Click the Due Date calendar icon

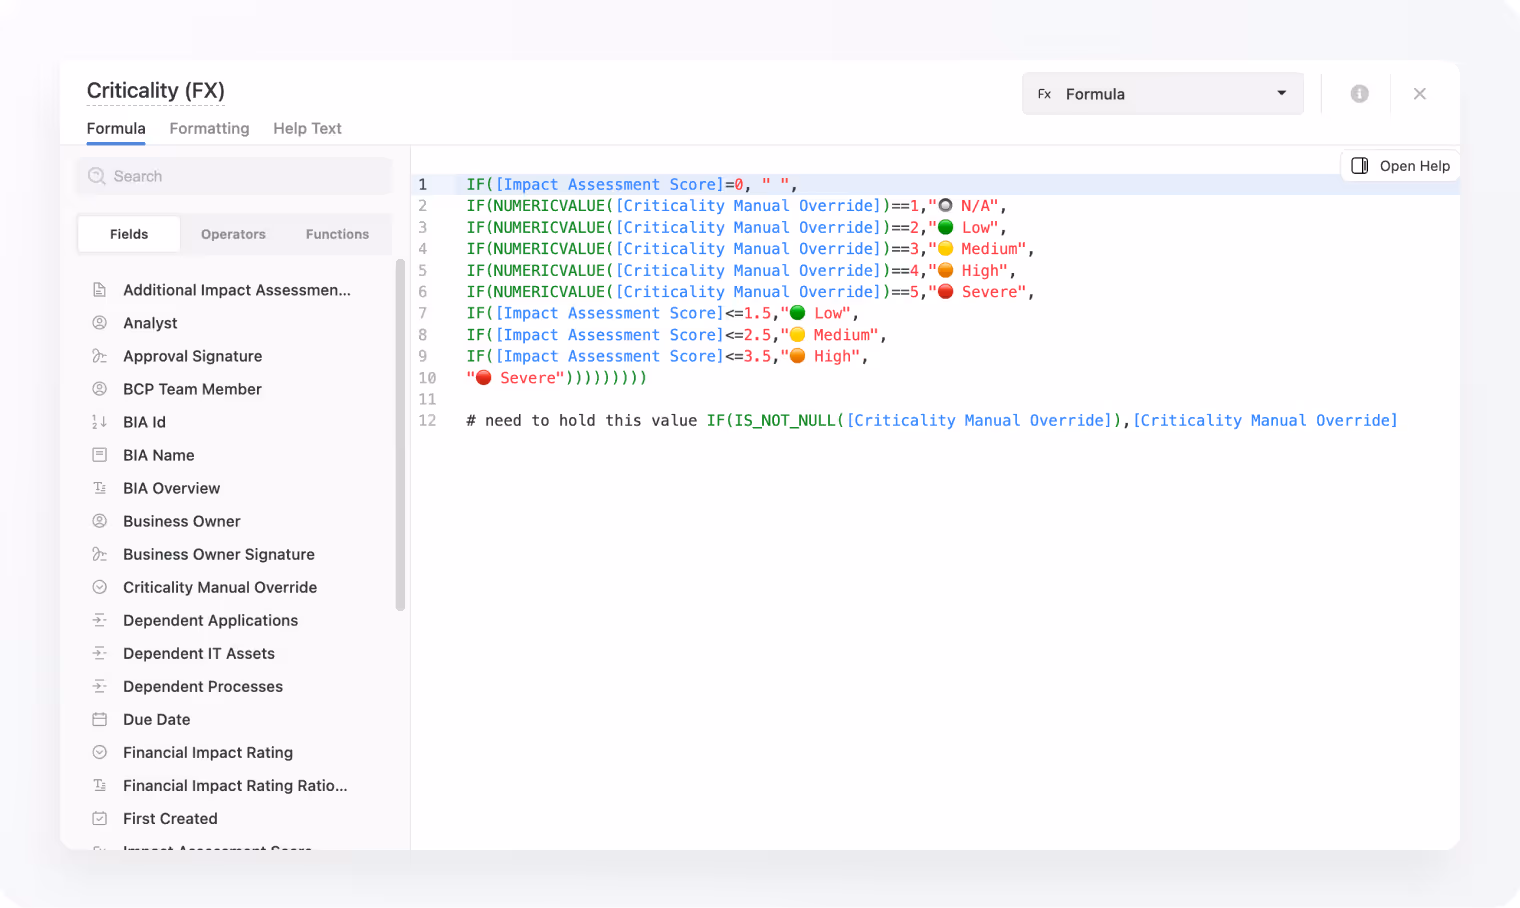pyautogui.click(x=99, y=719)
